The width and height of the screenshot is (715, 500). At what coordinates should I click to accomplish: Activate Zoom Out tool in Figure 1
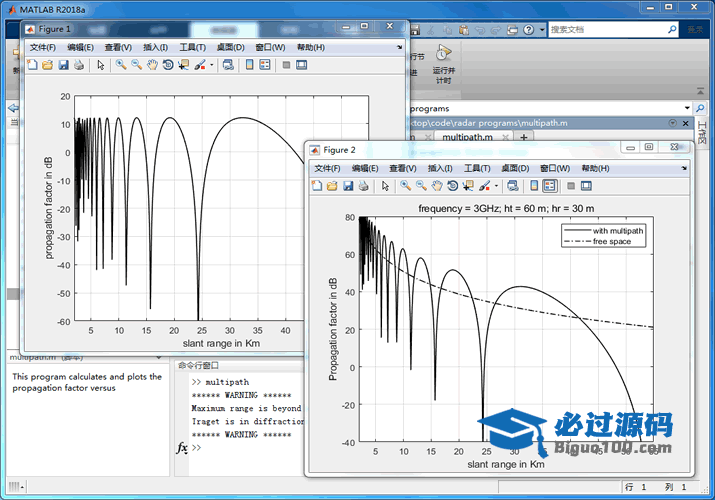pos(136,65)
